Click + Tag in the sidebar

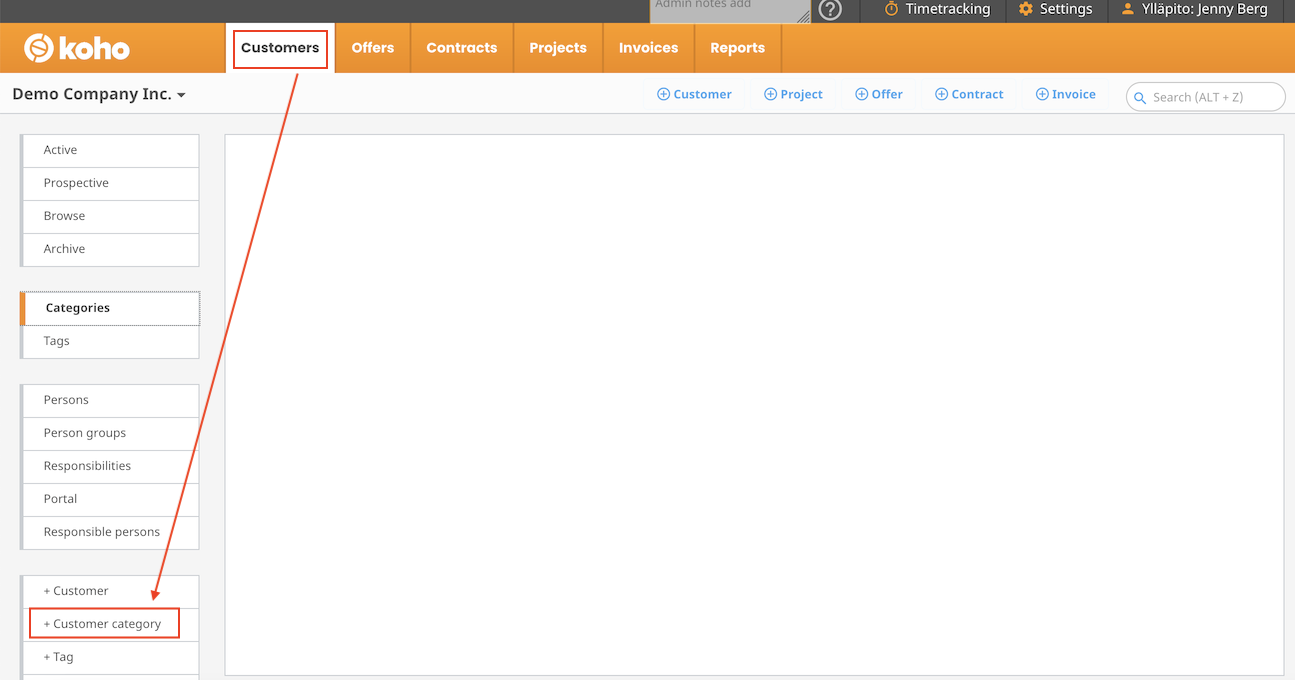coord(111,657)
